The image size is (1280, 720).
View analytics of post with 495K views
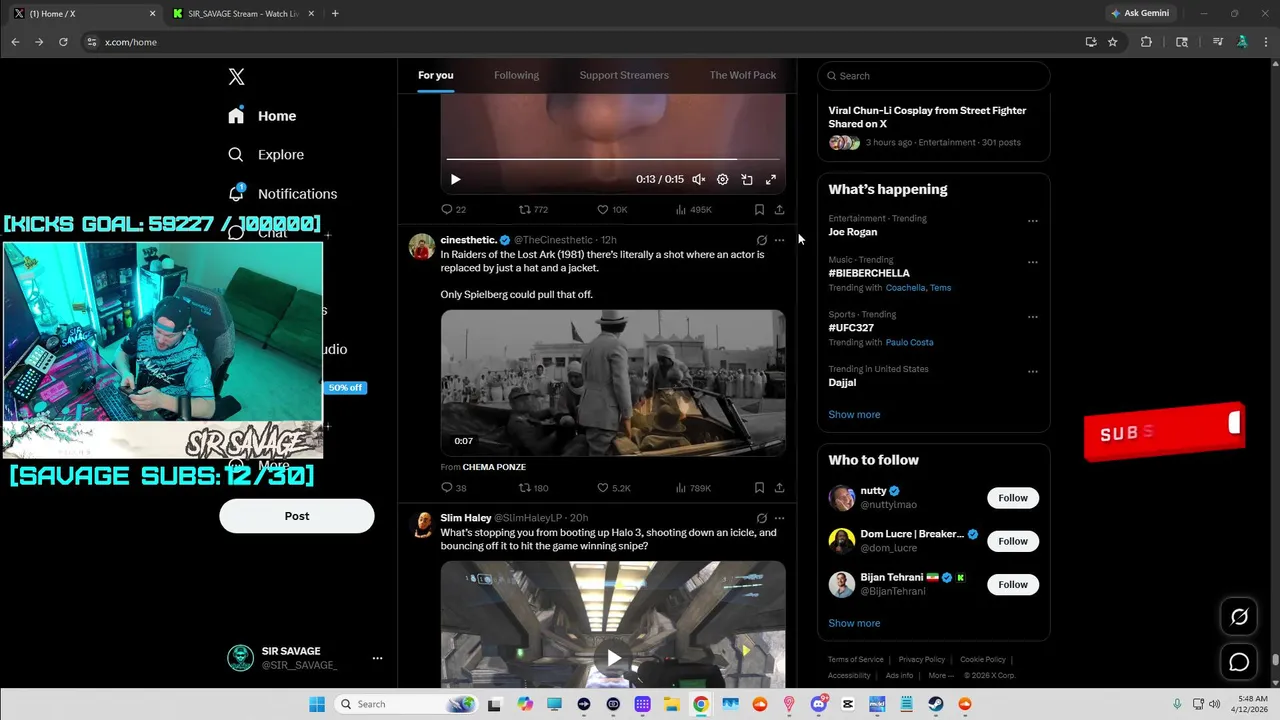693,209
